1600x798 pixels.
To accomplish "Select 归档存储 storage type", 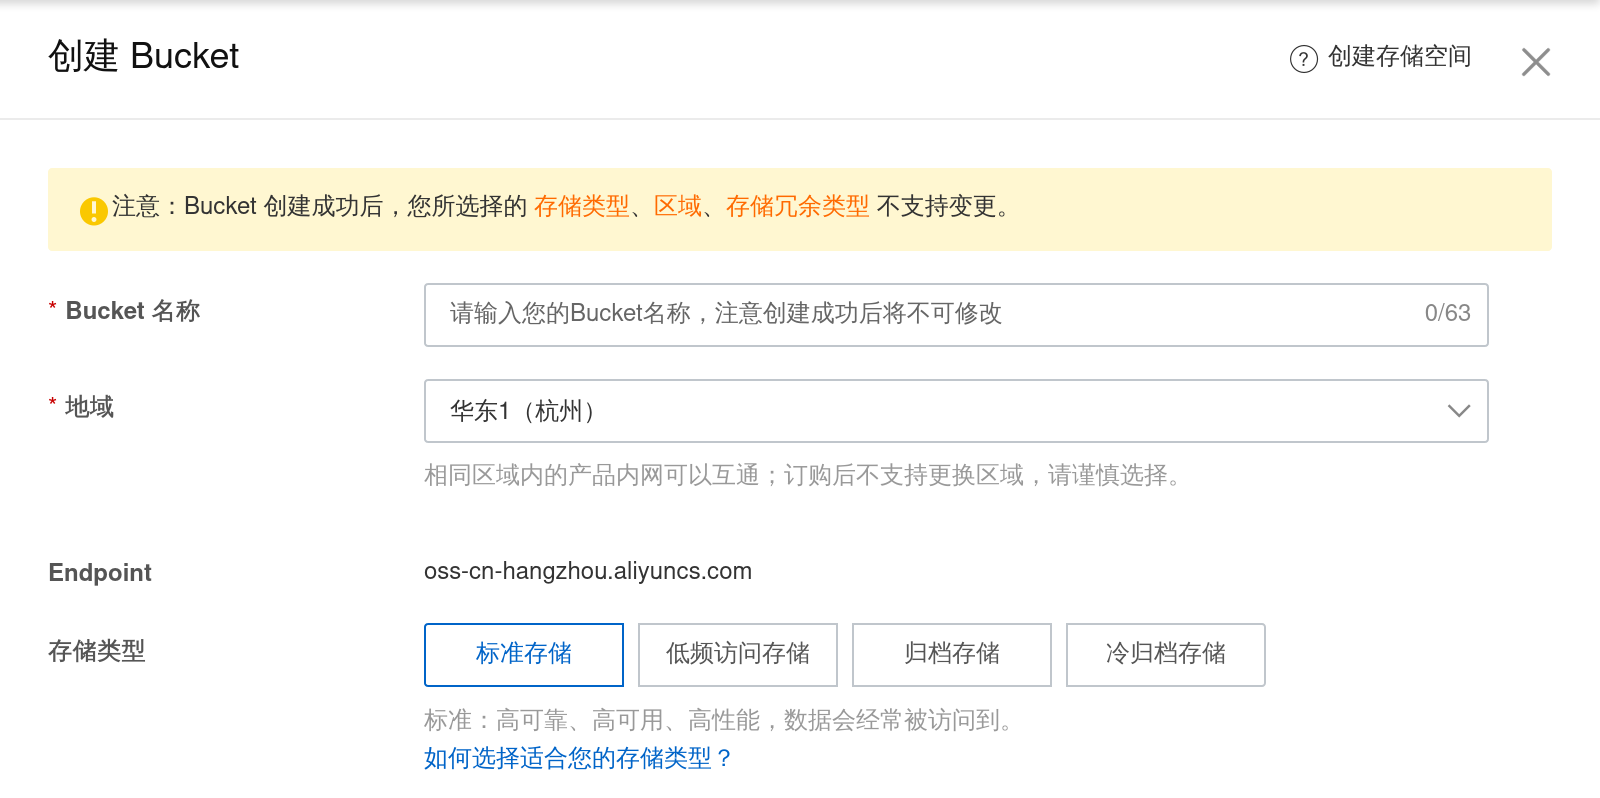I will pyautogui.click(x=952, y=655).
